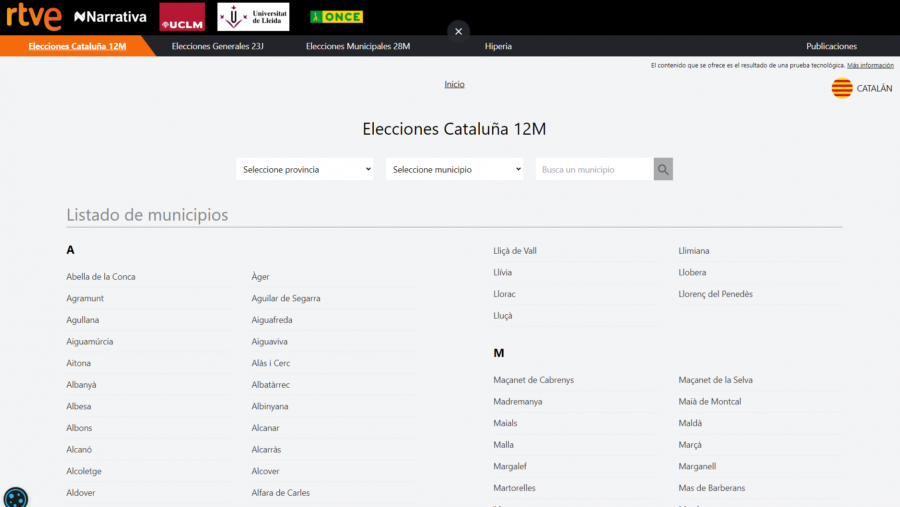Click the Universitat de Lleida logo
The image size is (900, 507).
pos(253,17)
